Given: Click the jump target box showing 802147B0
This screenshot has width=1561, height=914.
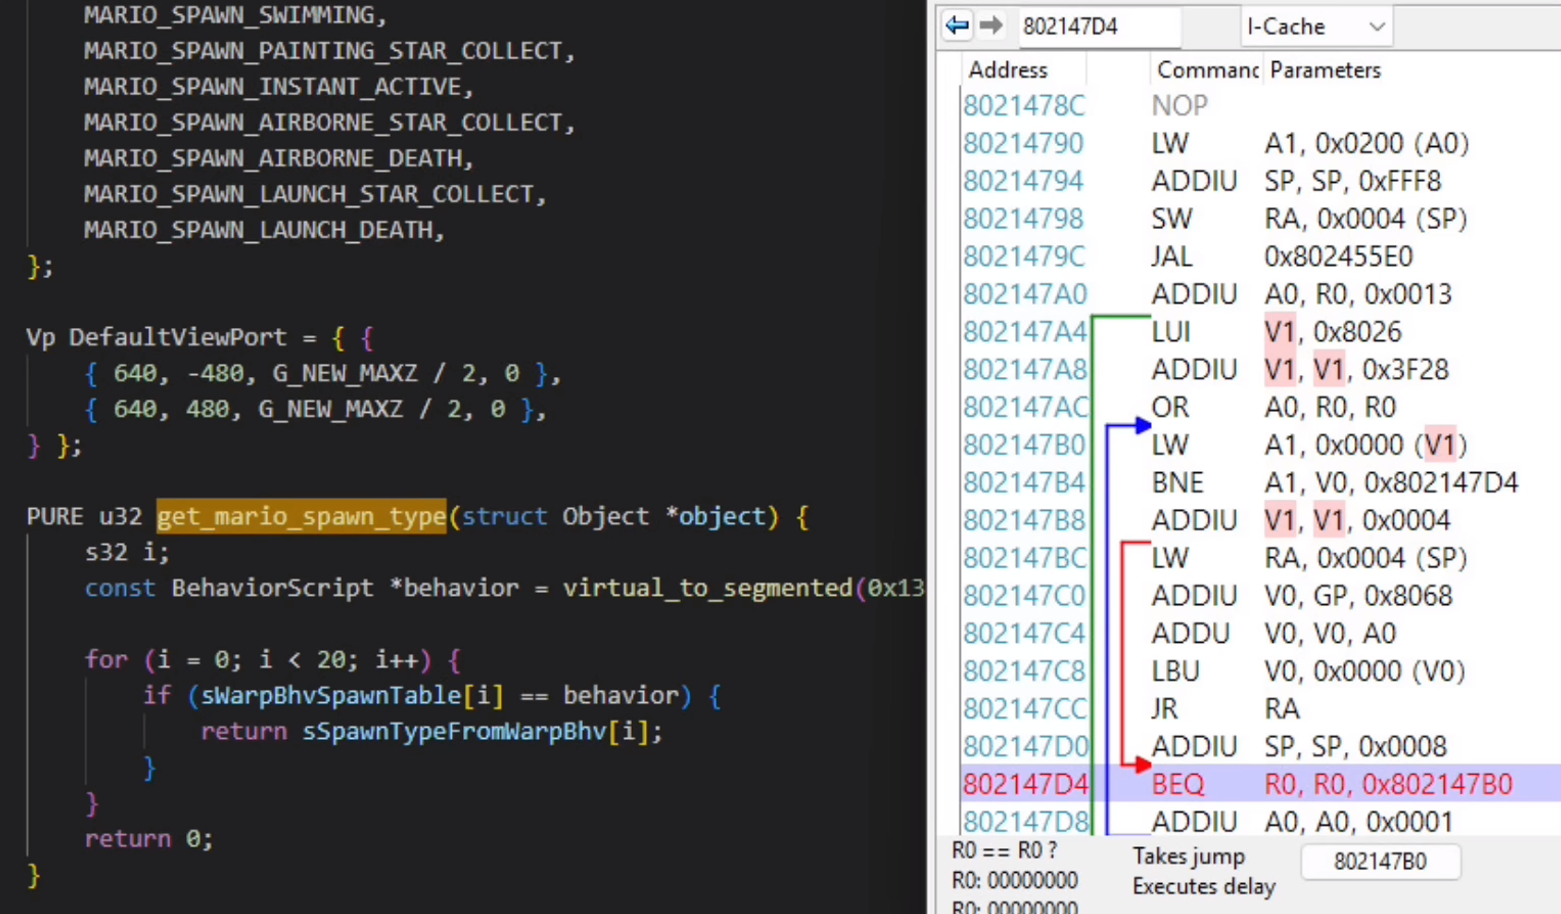Looking at the screenshot, I should pyautogui.click(x=1379, y=862).
